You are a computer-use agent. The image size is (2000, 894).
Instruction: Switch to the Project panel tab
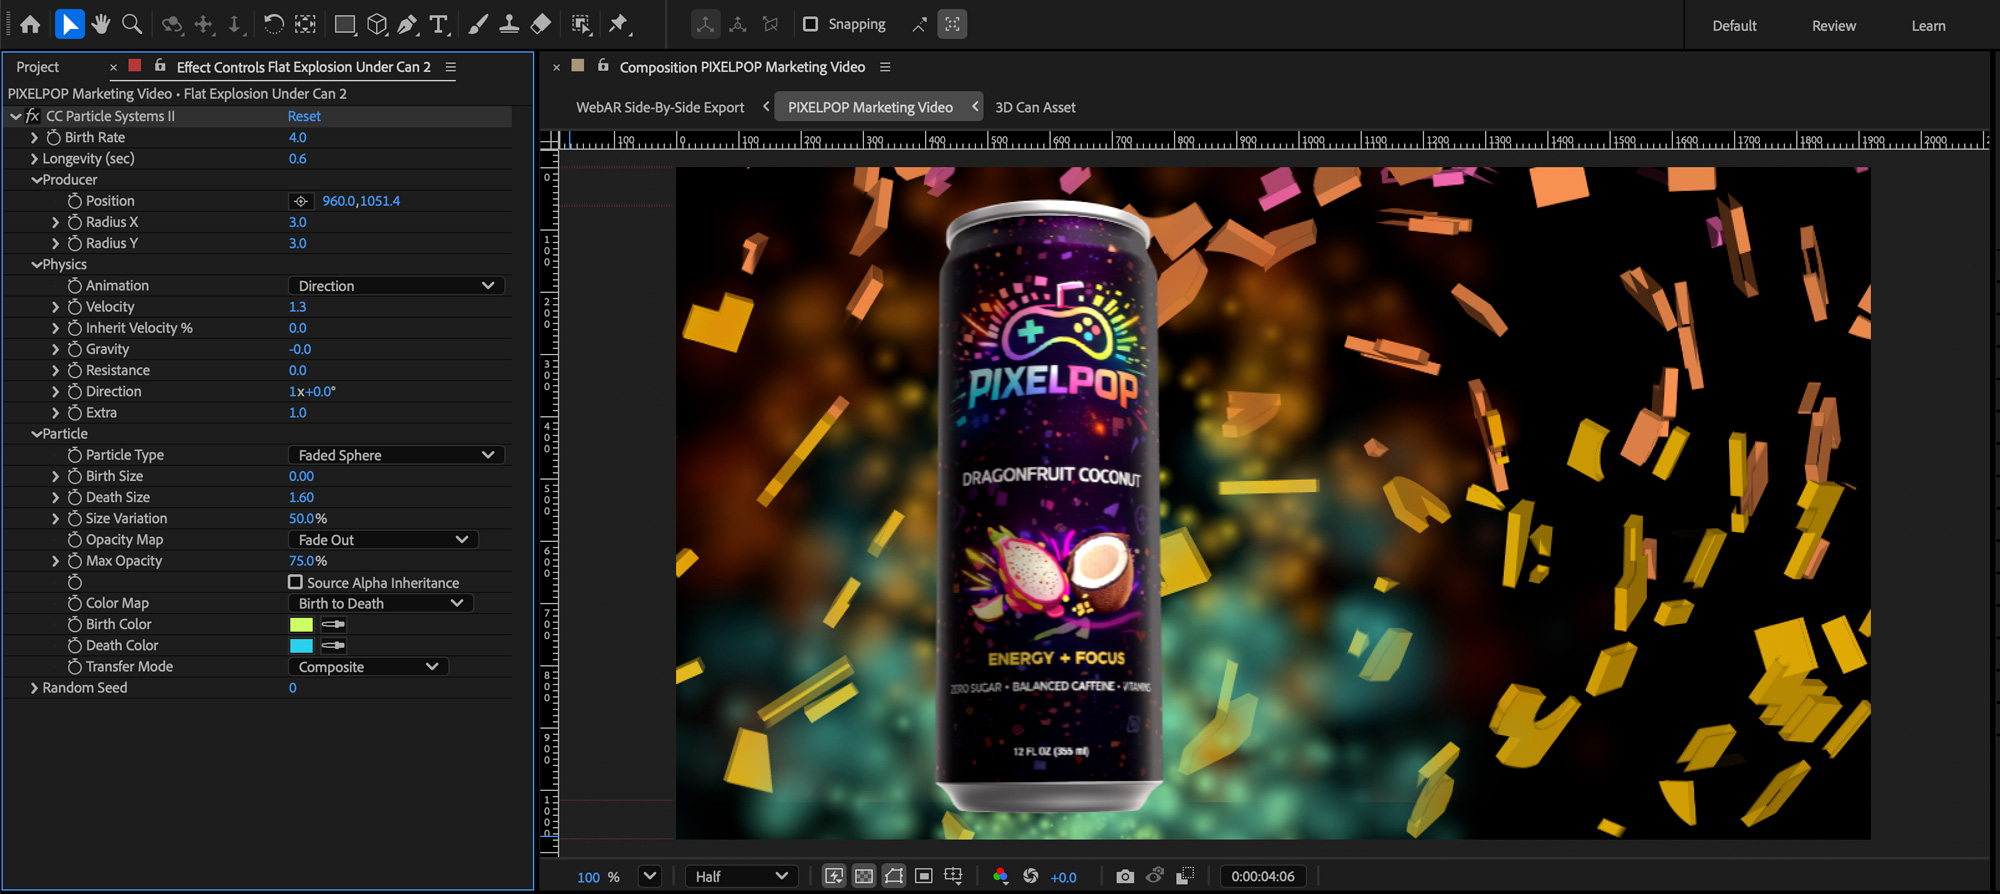click(38, 67)
